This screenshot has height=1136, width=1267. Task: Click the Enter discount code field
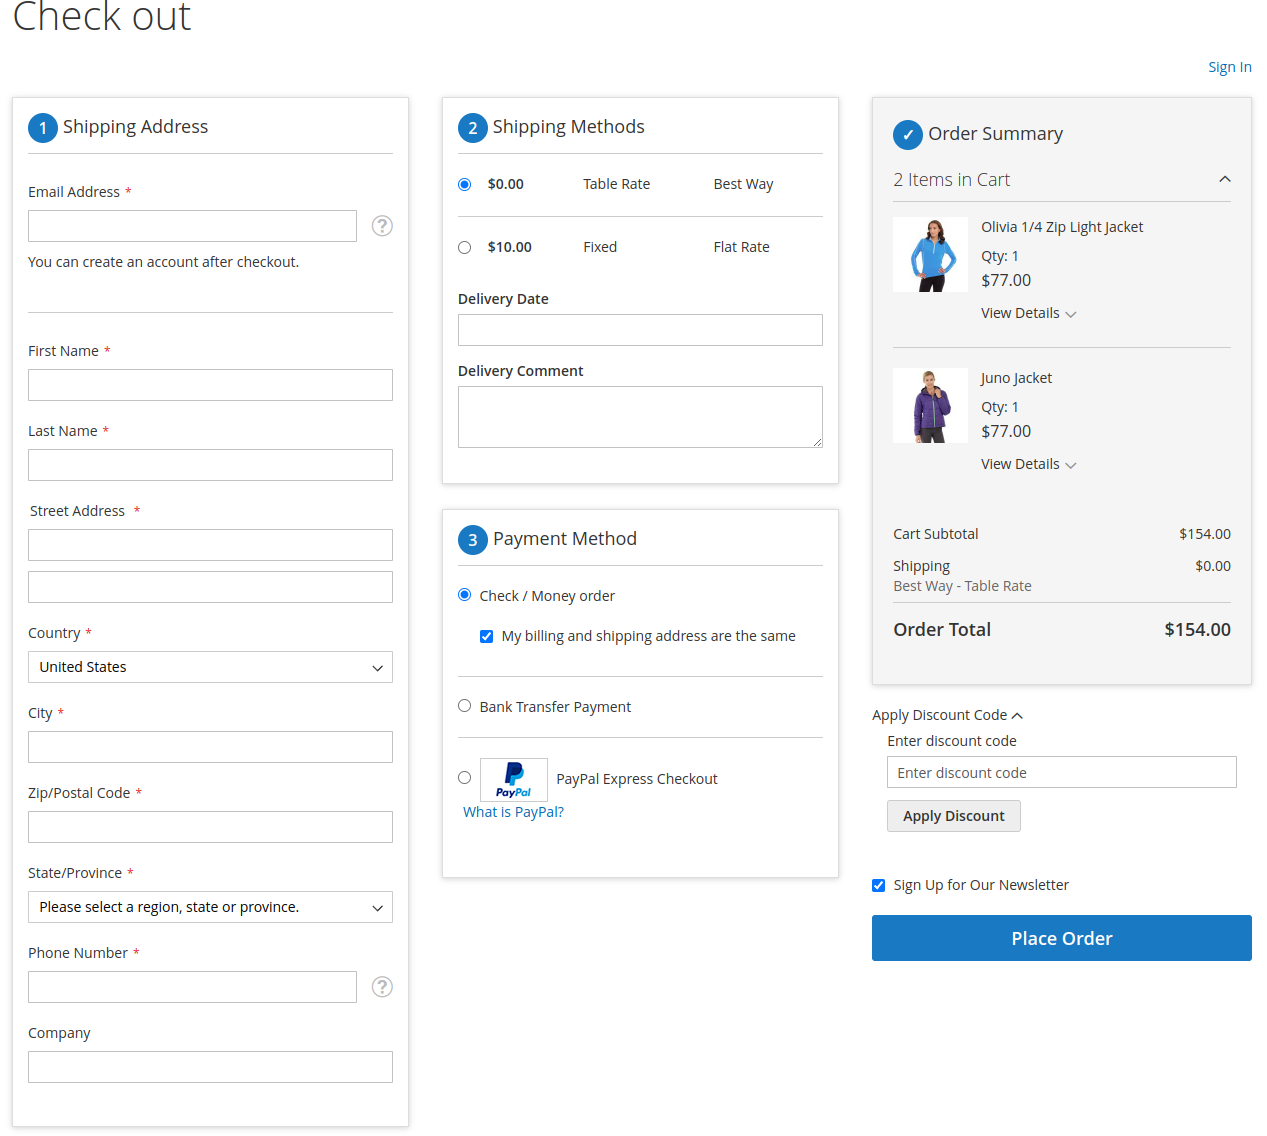(x=1062, y=772)
